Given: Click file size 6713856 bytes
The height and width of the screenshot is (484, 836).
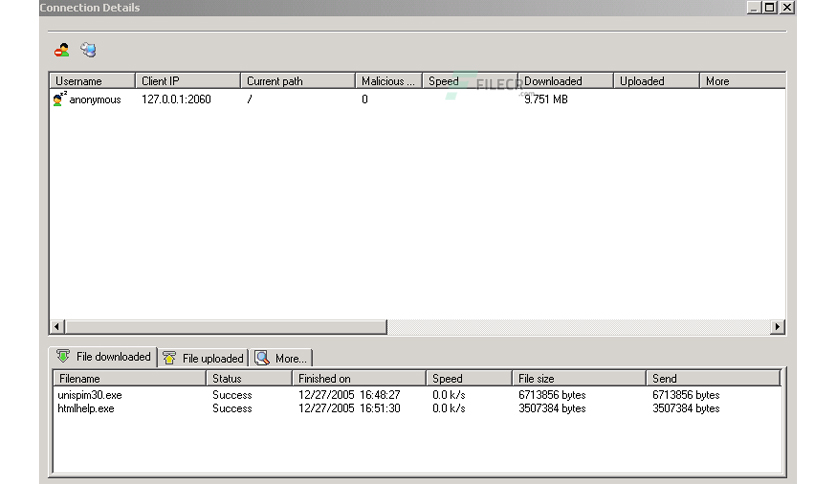Looking at the screenshot, I should [552, 395].
